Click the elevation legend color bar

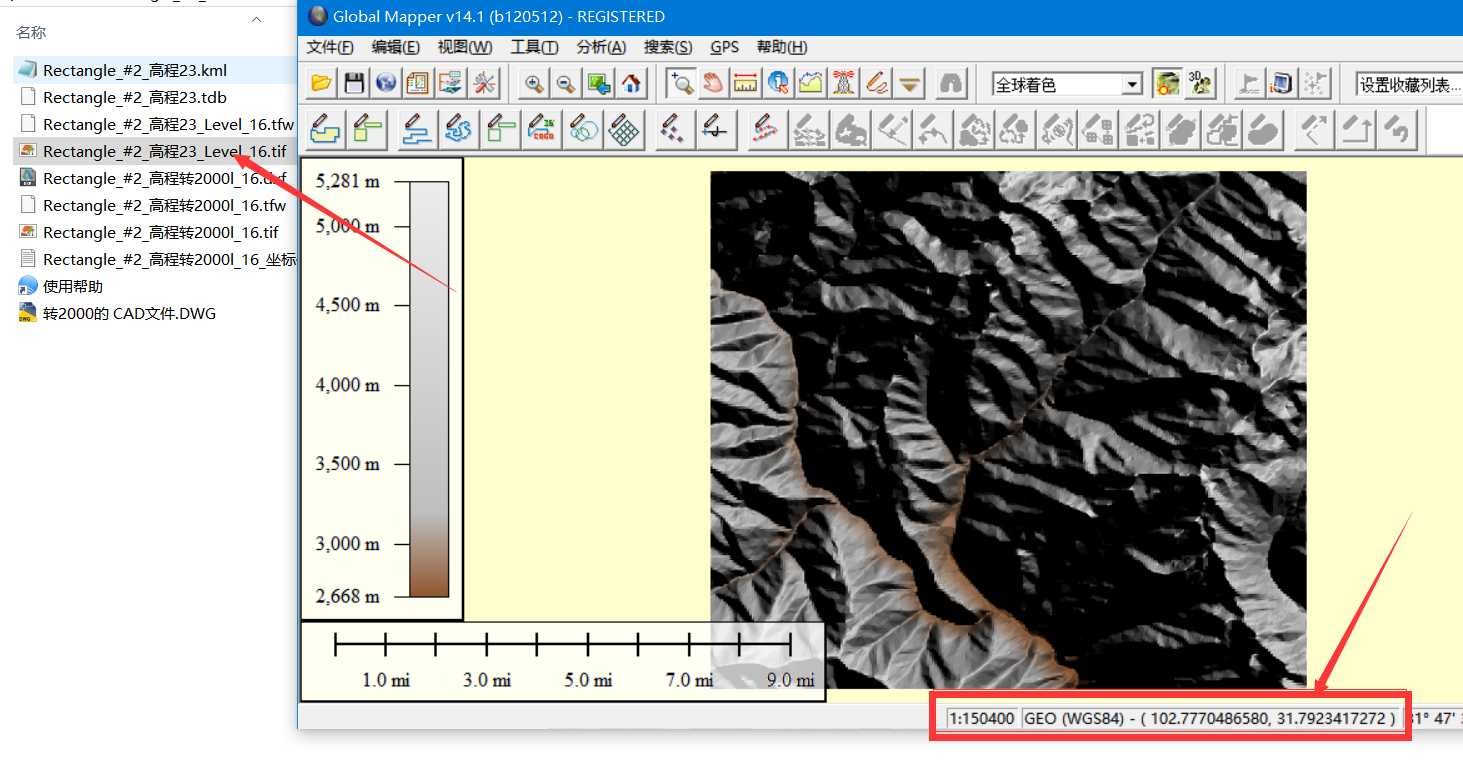click(x=429, y=388)
